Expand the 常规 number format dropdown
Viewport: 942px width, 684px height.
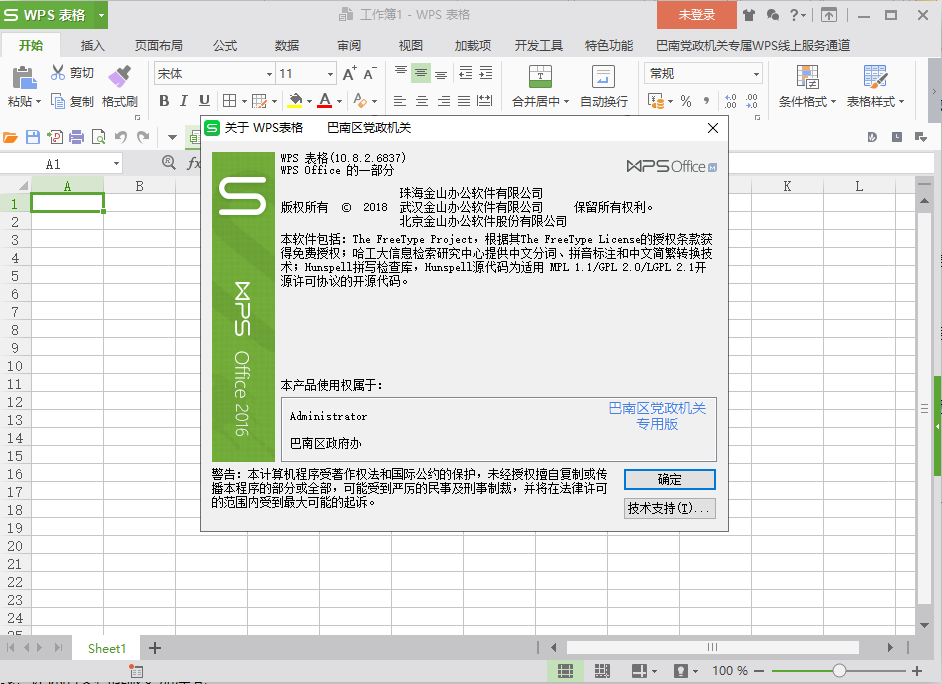(x=756, y=74)
